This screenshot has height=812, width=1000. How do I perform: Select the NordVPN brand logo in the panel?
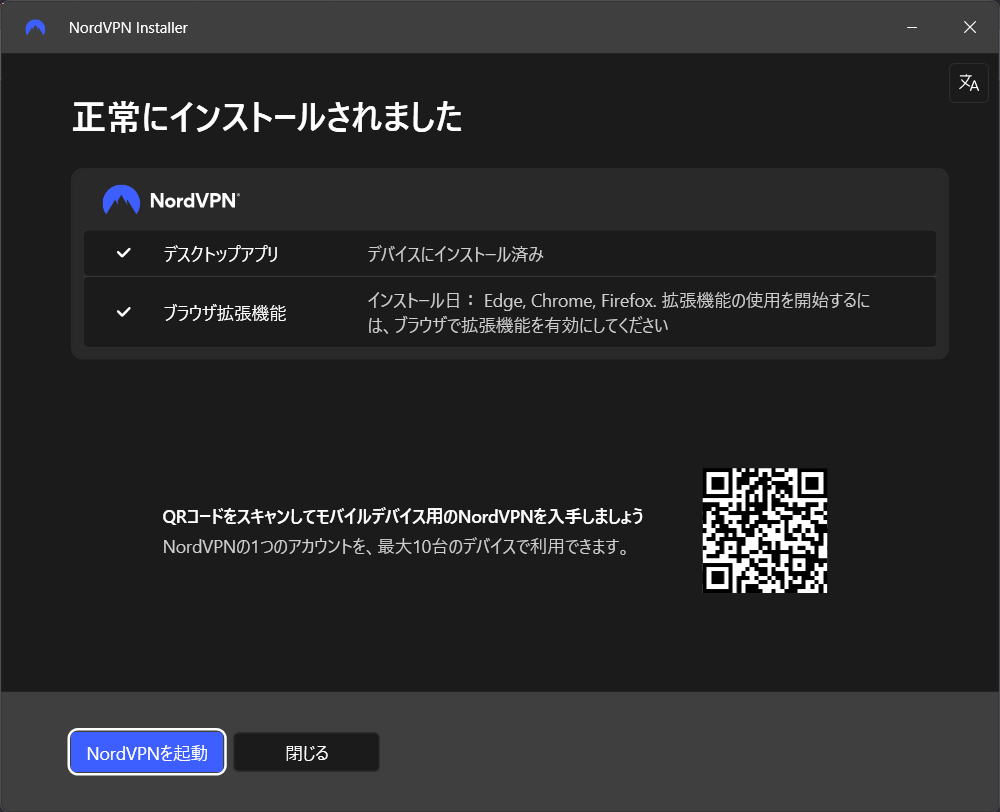click(170, 199)
